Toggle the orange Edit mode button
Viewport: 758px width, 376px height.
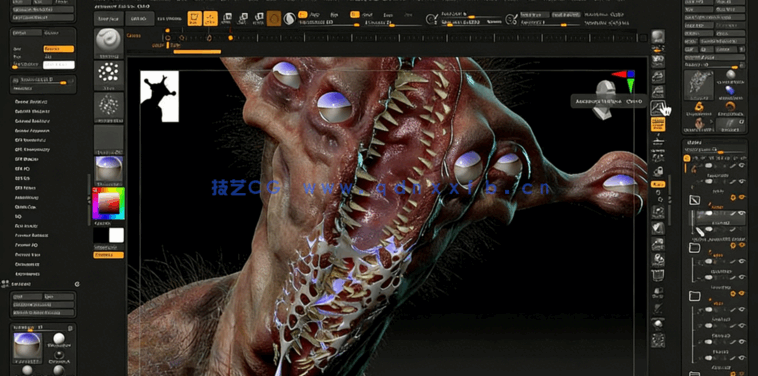coord(194,18)
